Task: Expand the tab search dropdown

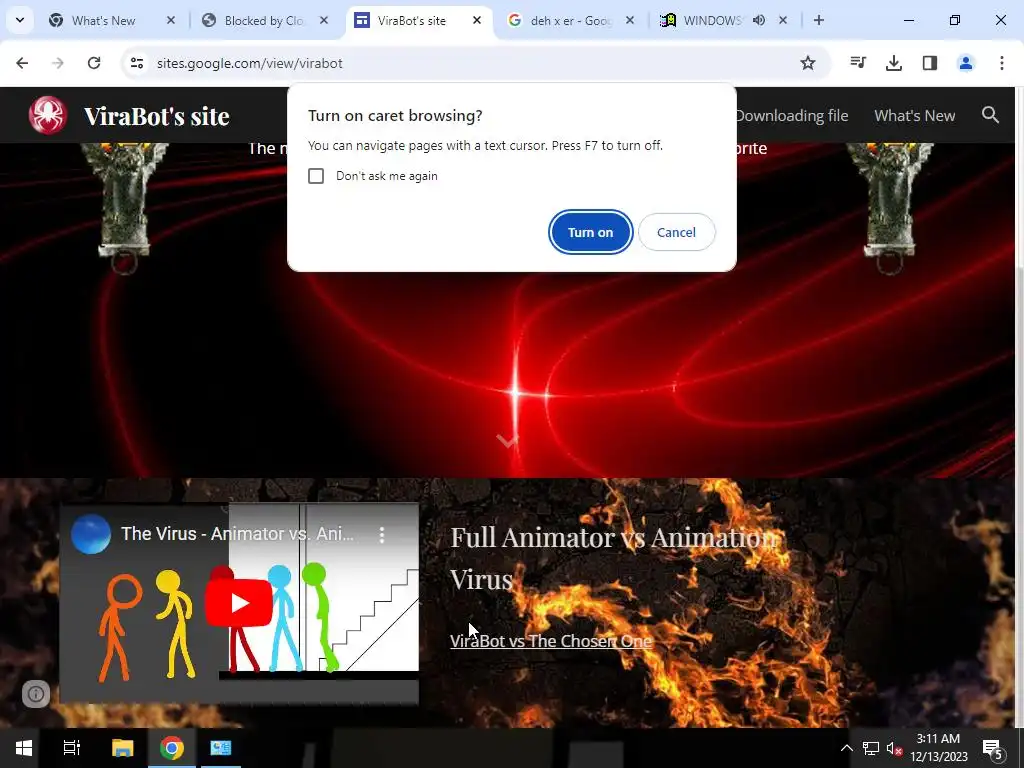Action: [x=20, y=20]
